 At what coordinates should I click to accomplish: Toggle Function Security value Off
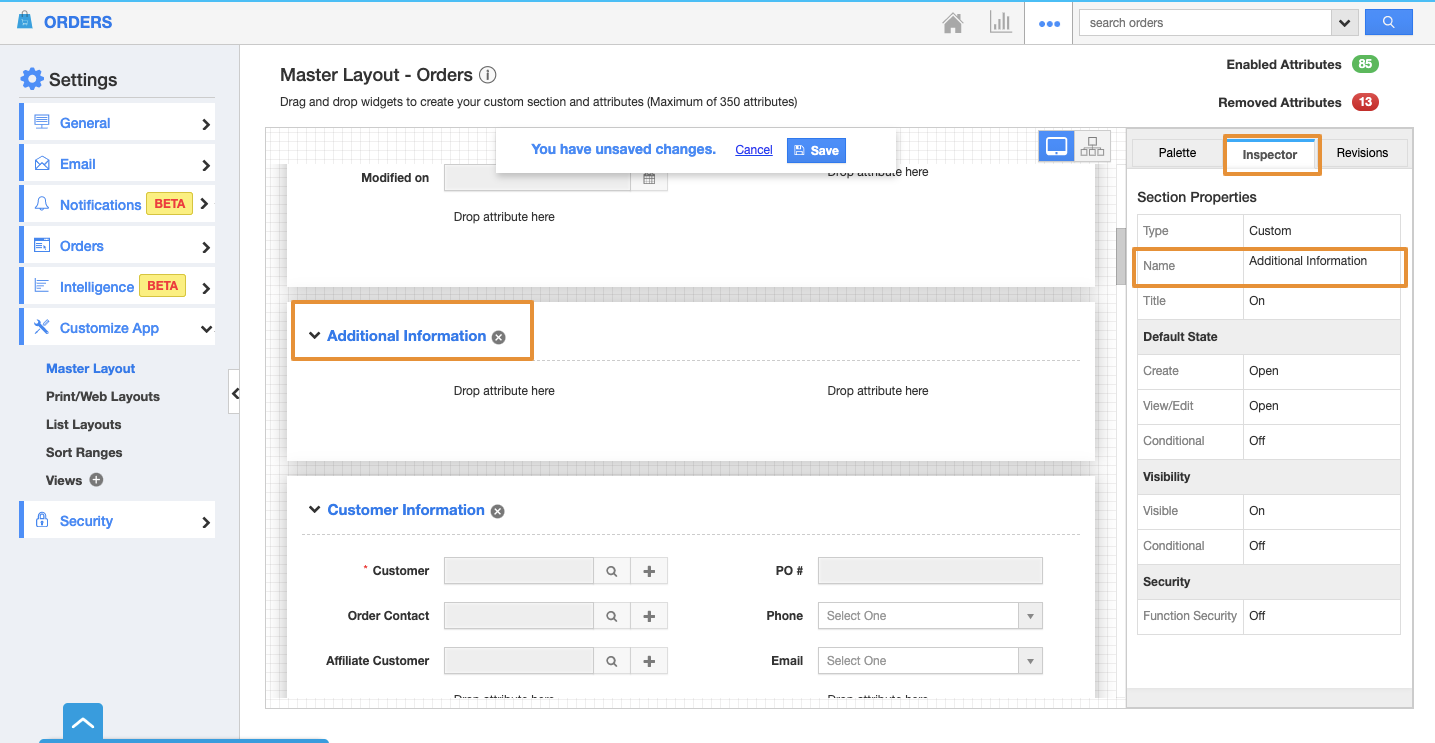pyautogui.click(x=1257, y=616)
